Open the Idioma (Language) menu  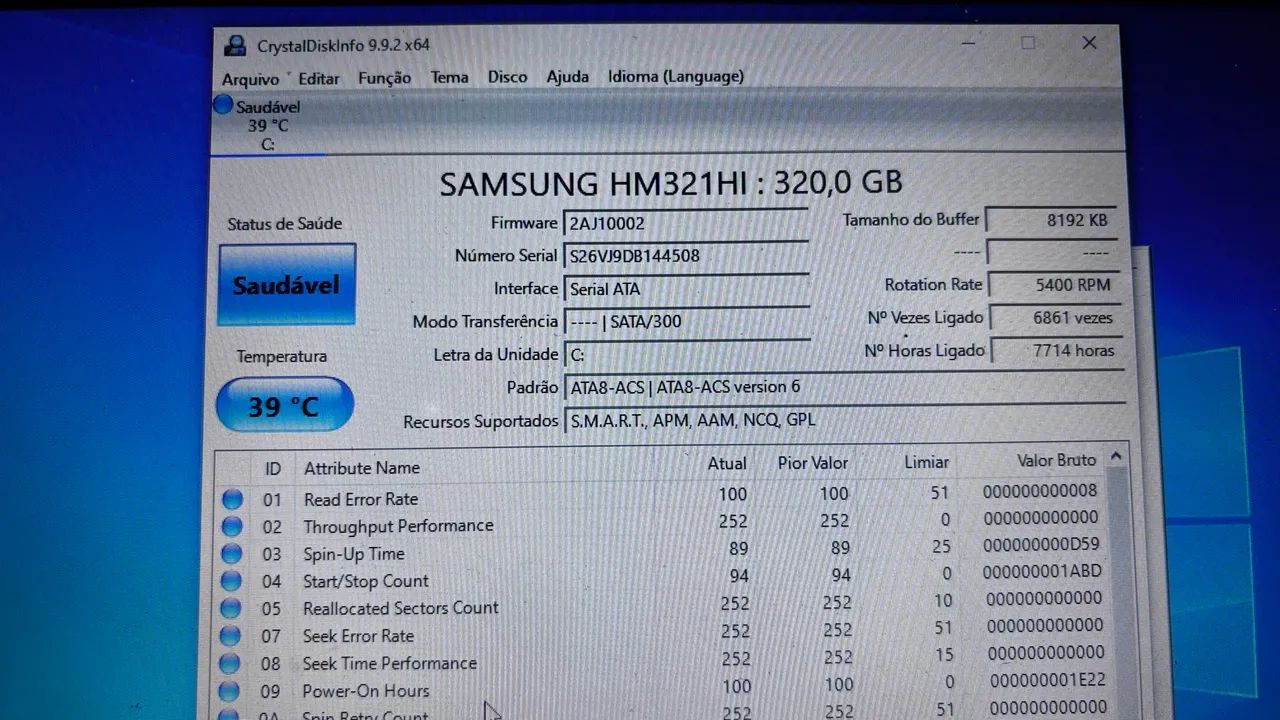(x=676, y=76)
